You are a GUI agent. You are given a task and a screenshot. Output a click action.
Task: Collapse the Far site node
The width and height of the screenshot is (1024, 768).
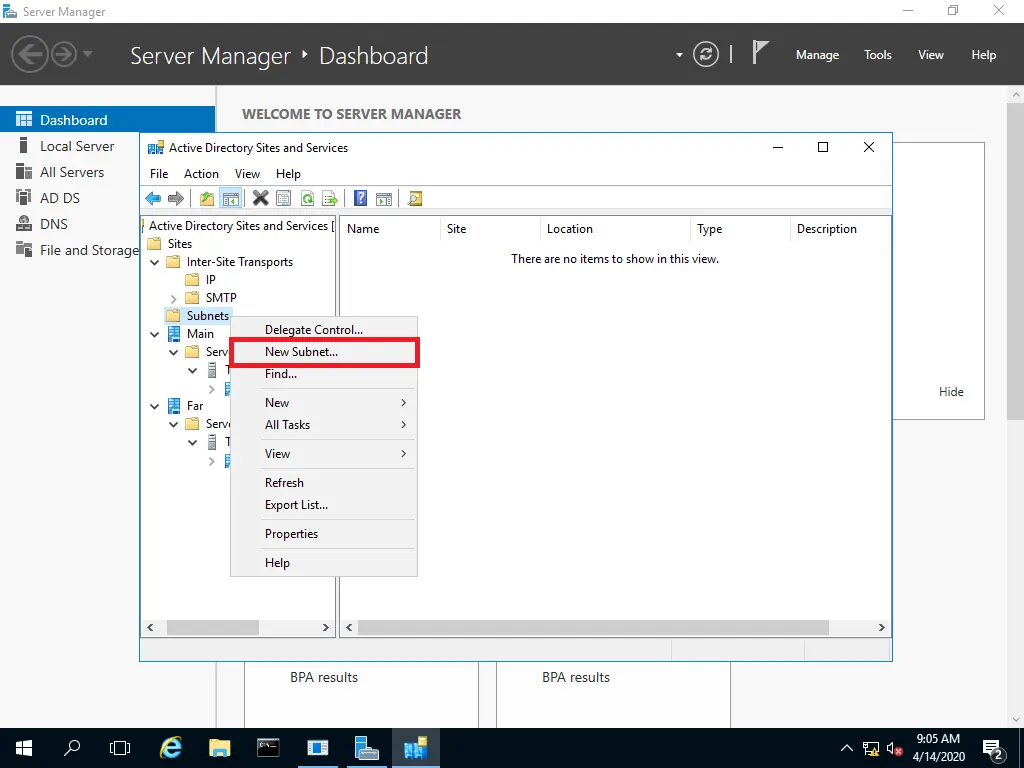155,406
